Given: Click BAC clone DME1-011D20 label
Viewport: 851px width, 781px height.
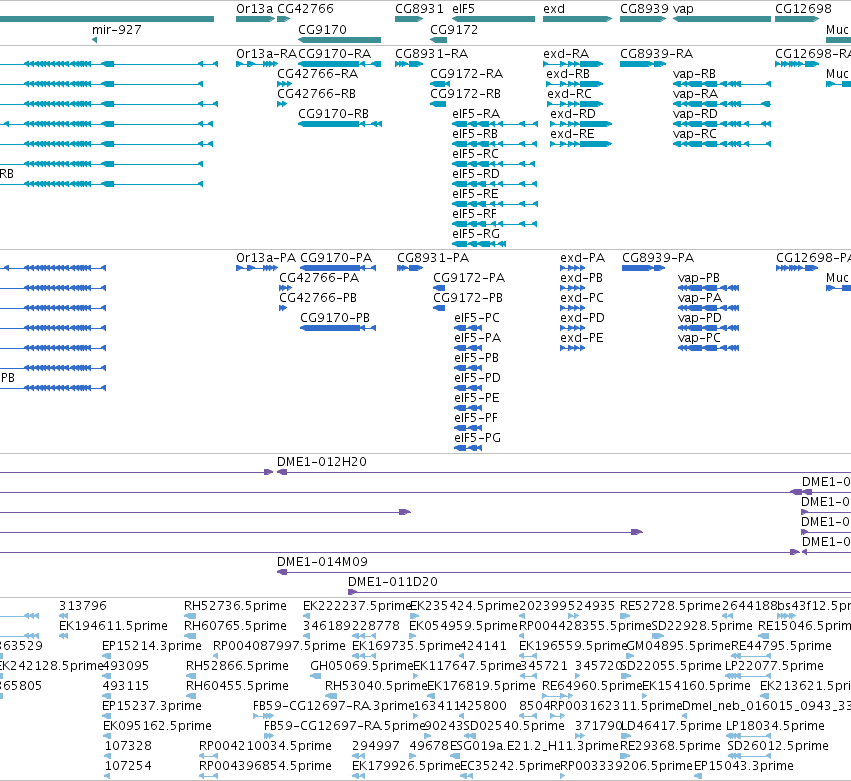Looking at the screenshot, I should tap(393, 582).
